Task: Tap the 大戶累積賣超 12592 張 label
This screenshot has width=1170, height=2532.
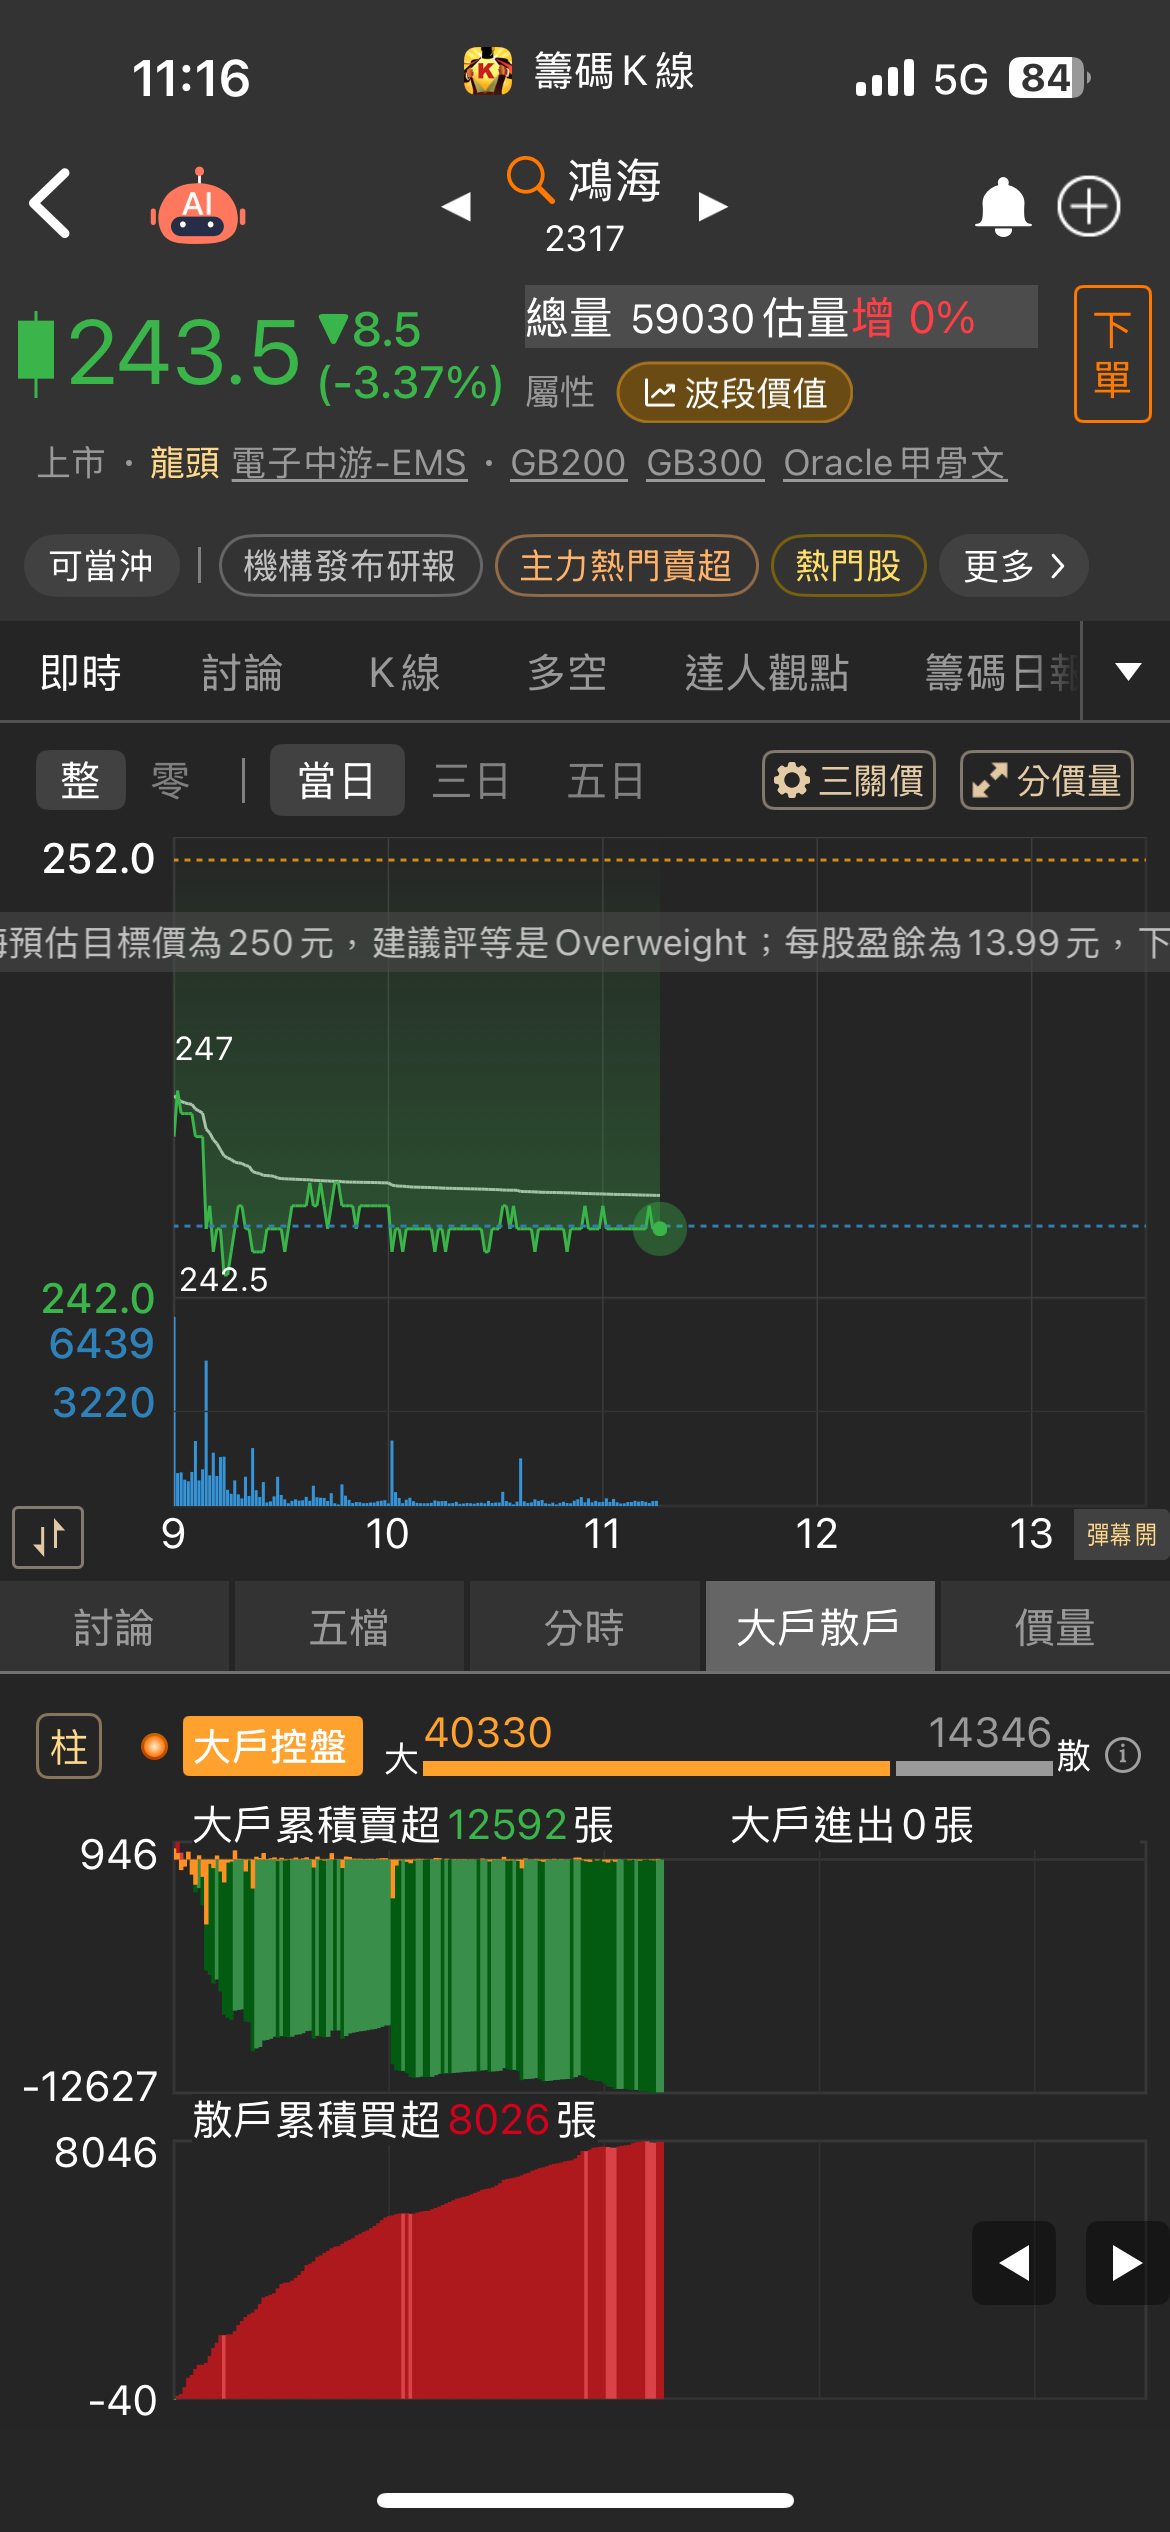Action: (x=402, y=1825)
